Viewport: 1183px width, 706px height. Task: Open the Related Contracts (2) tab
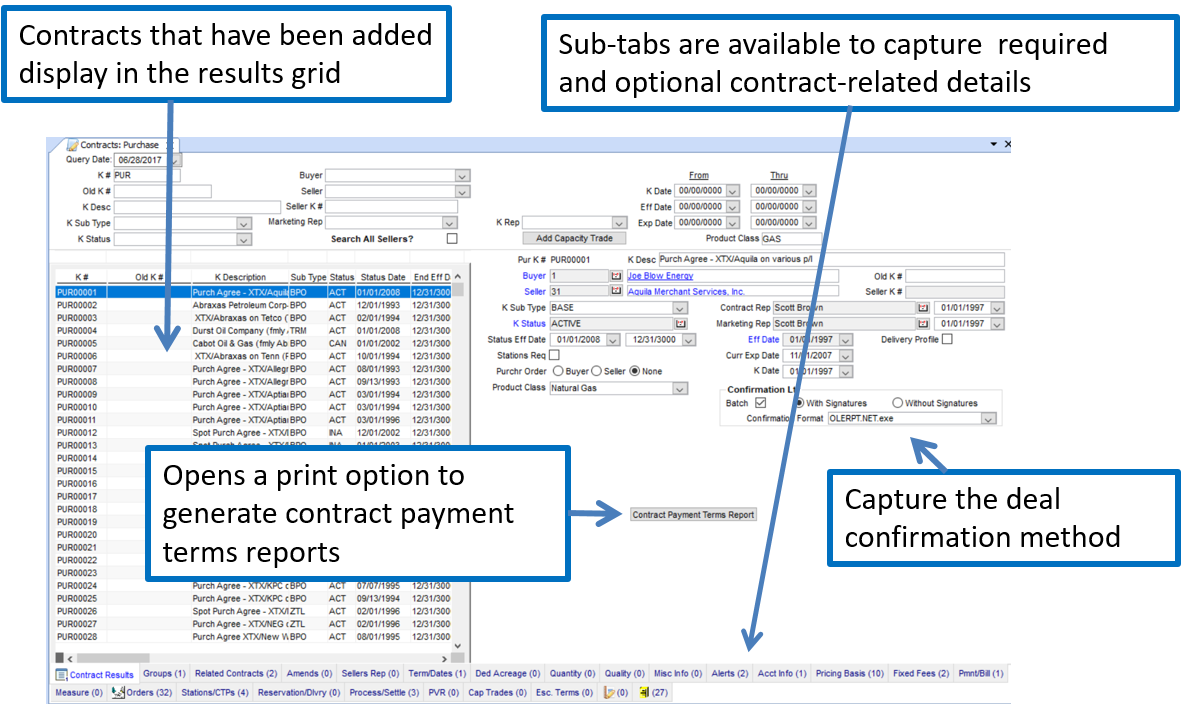coord(236,674)
